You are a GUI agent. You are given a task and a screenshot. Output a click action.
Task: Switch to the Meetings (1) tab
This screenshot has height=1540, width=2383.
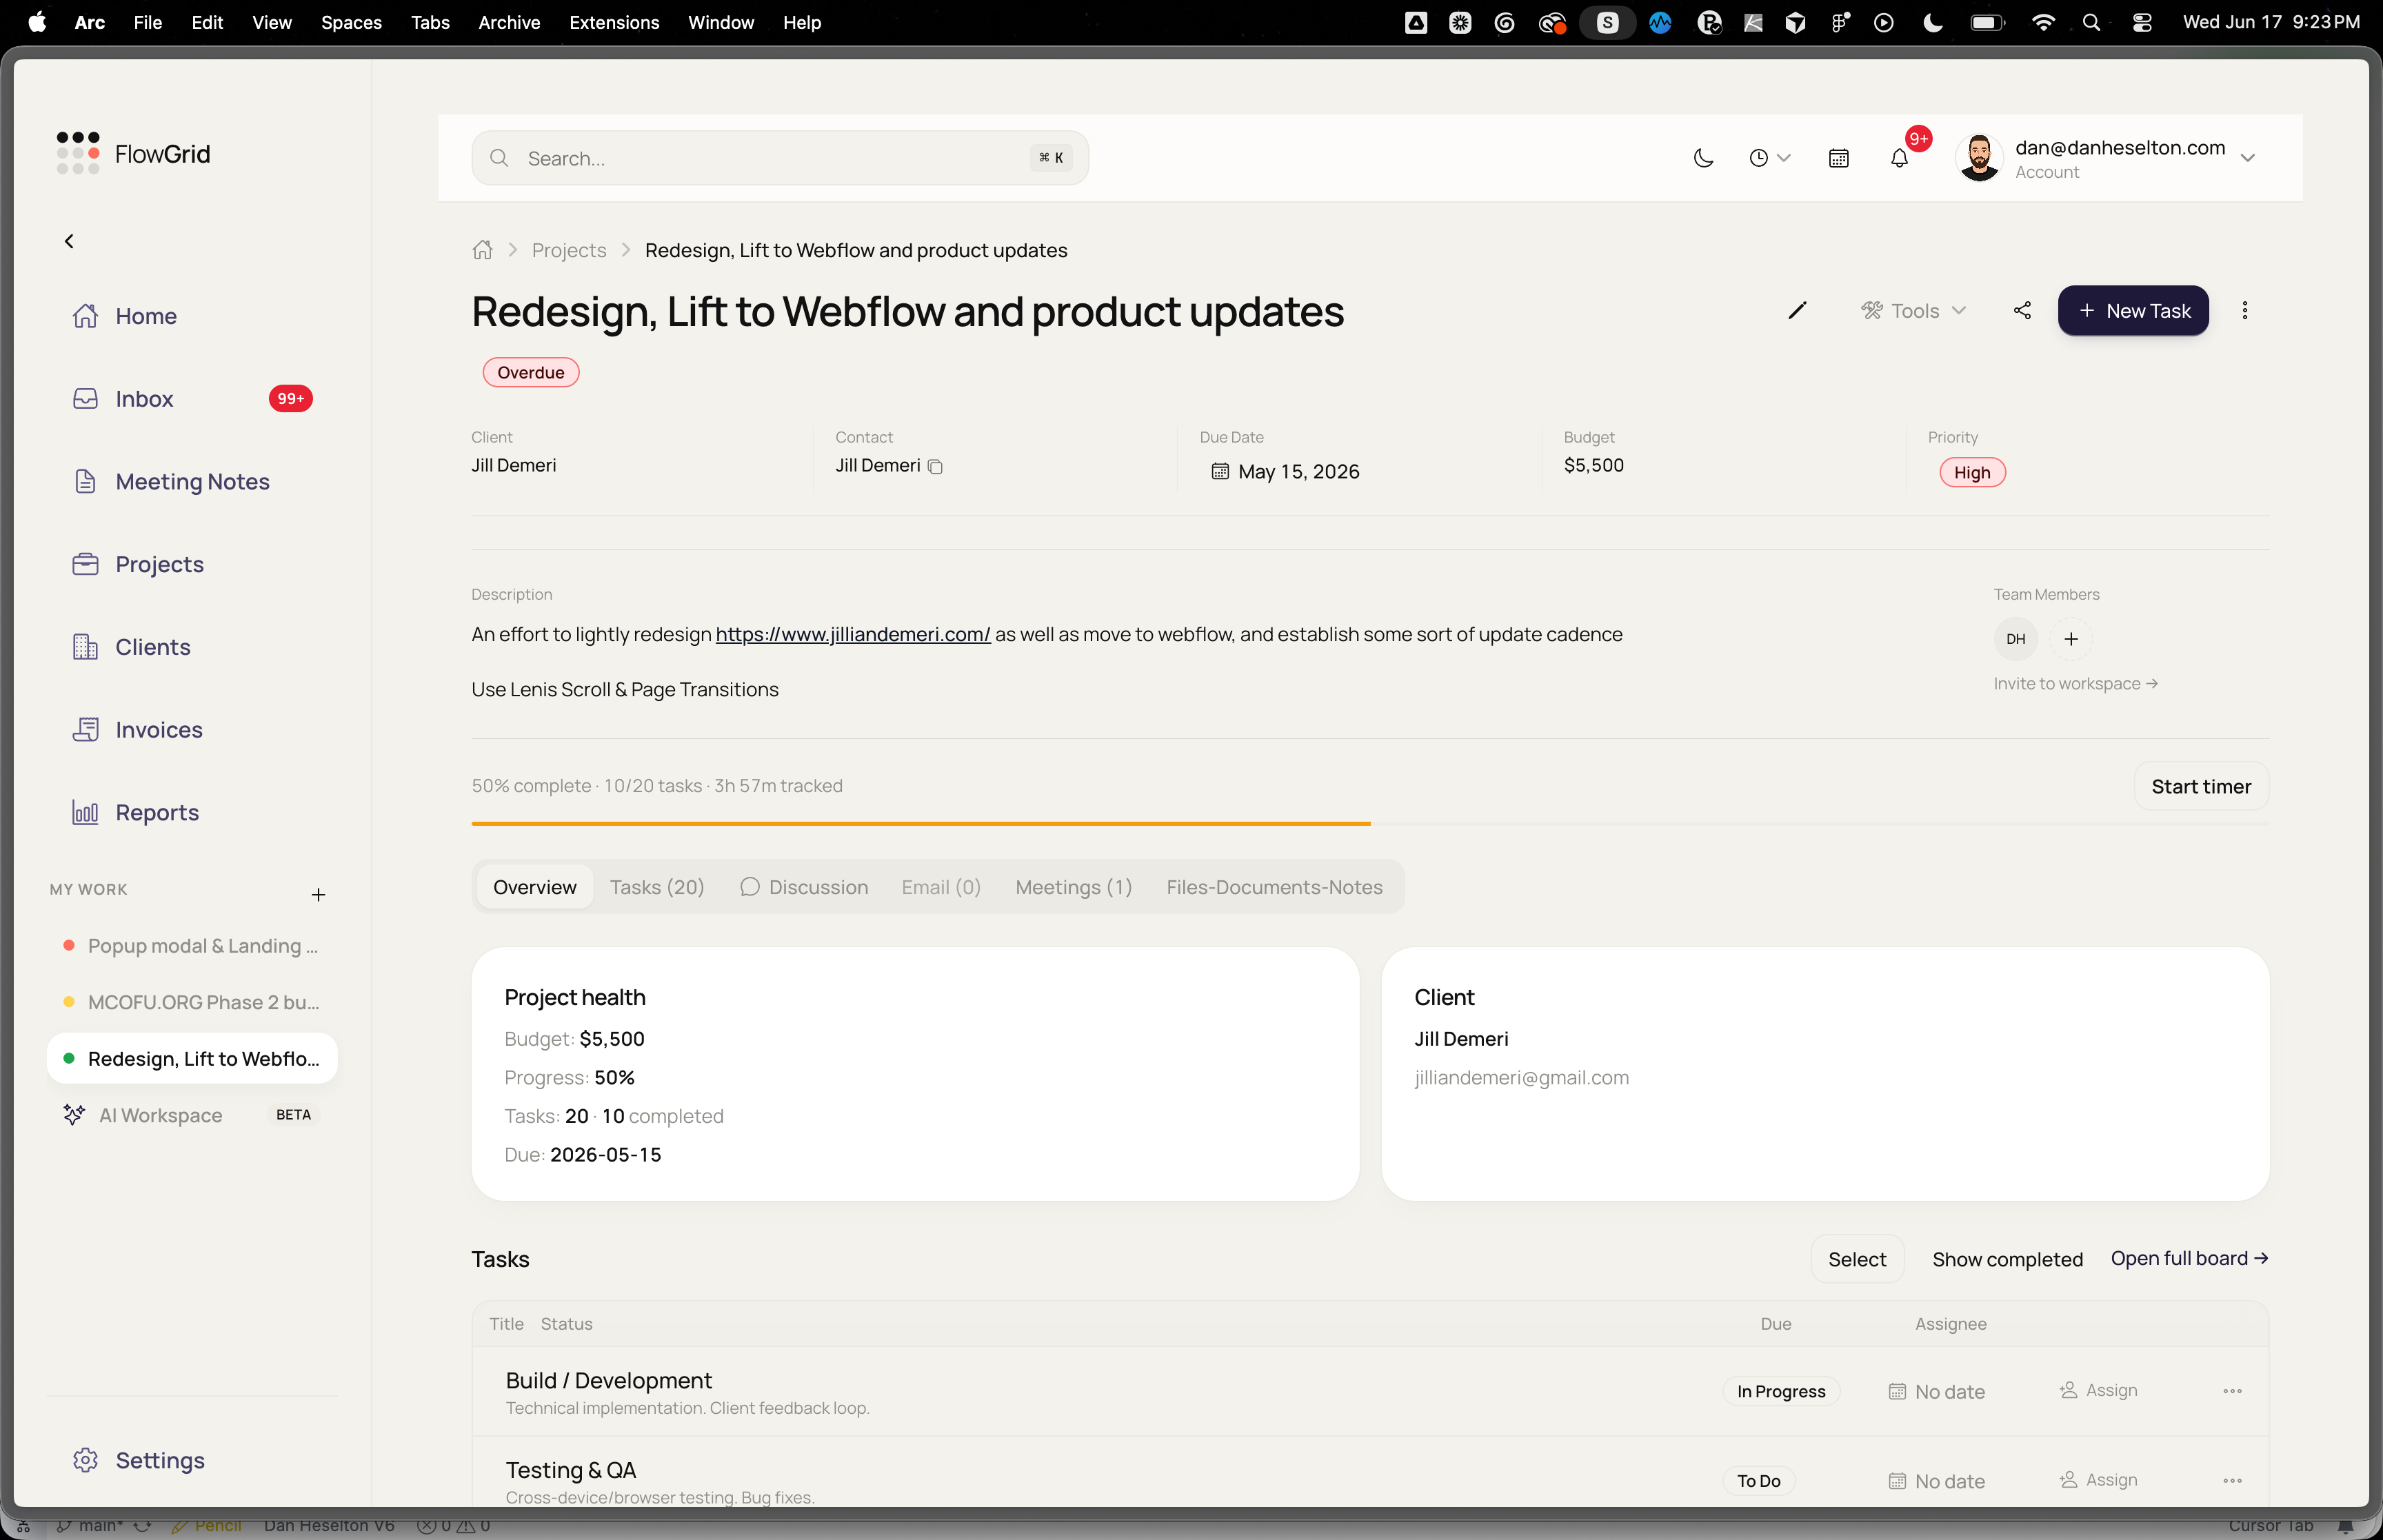pos(1074,887)
